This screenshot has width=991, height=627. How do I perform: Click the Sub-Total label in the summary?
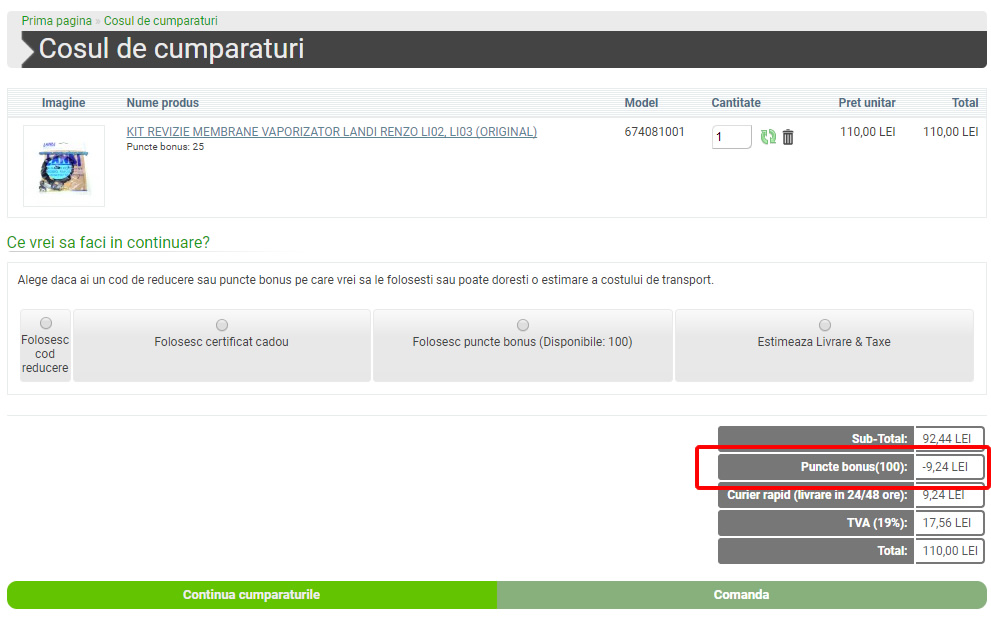click(879, 439)
